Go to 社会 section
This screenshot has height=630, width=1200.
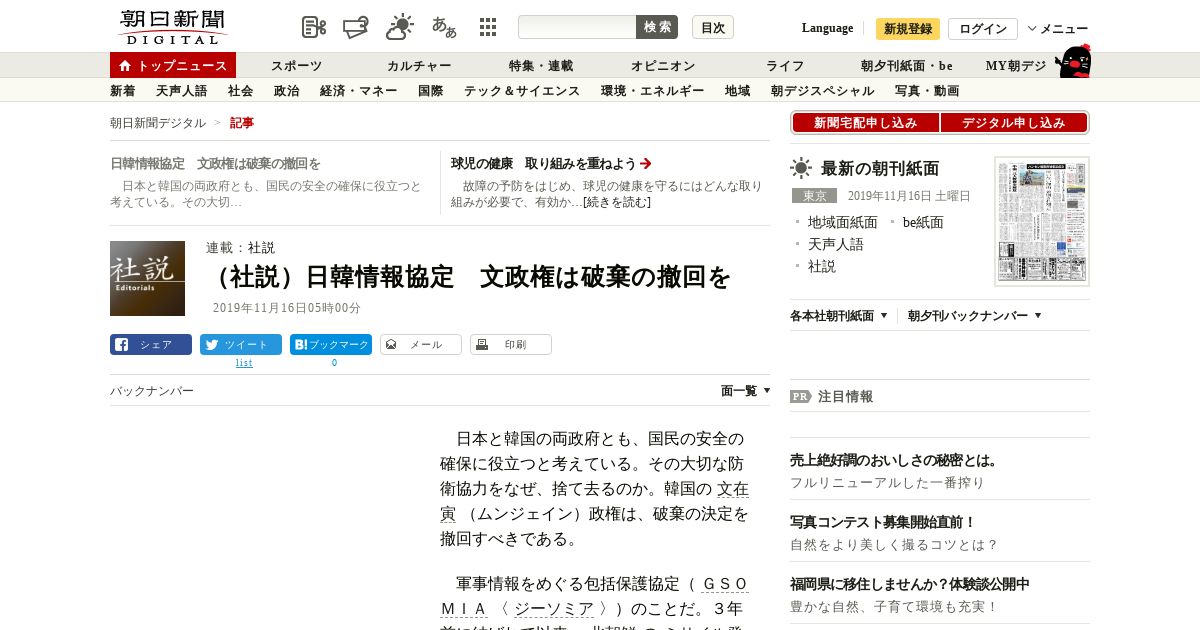pyautogui.click(x=240, y=90)
